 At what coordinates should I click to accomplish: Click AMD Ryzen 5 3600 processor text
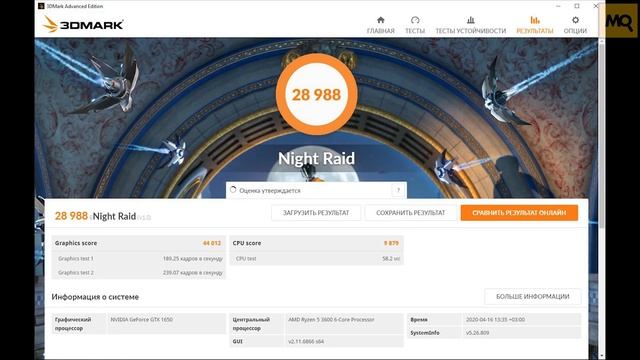331,320
